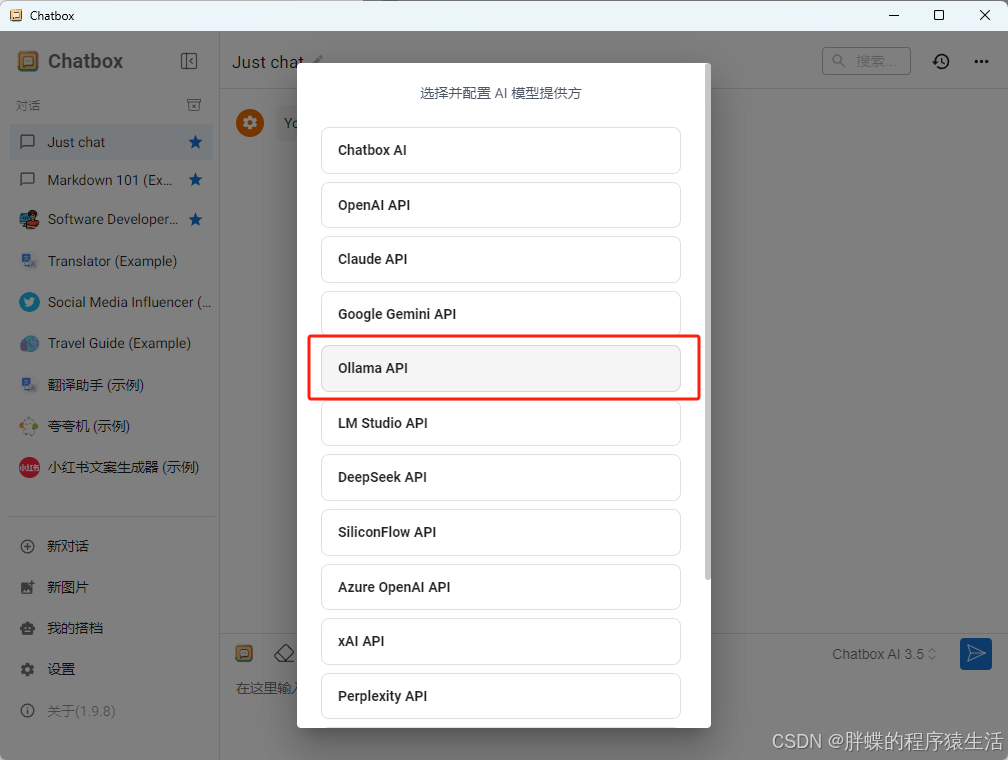Select Chatbox AI provider
1008x760 pixels.
(x=500, y=150)
